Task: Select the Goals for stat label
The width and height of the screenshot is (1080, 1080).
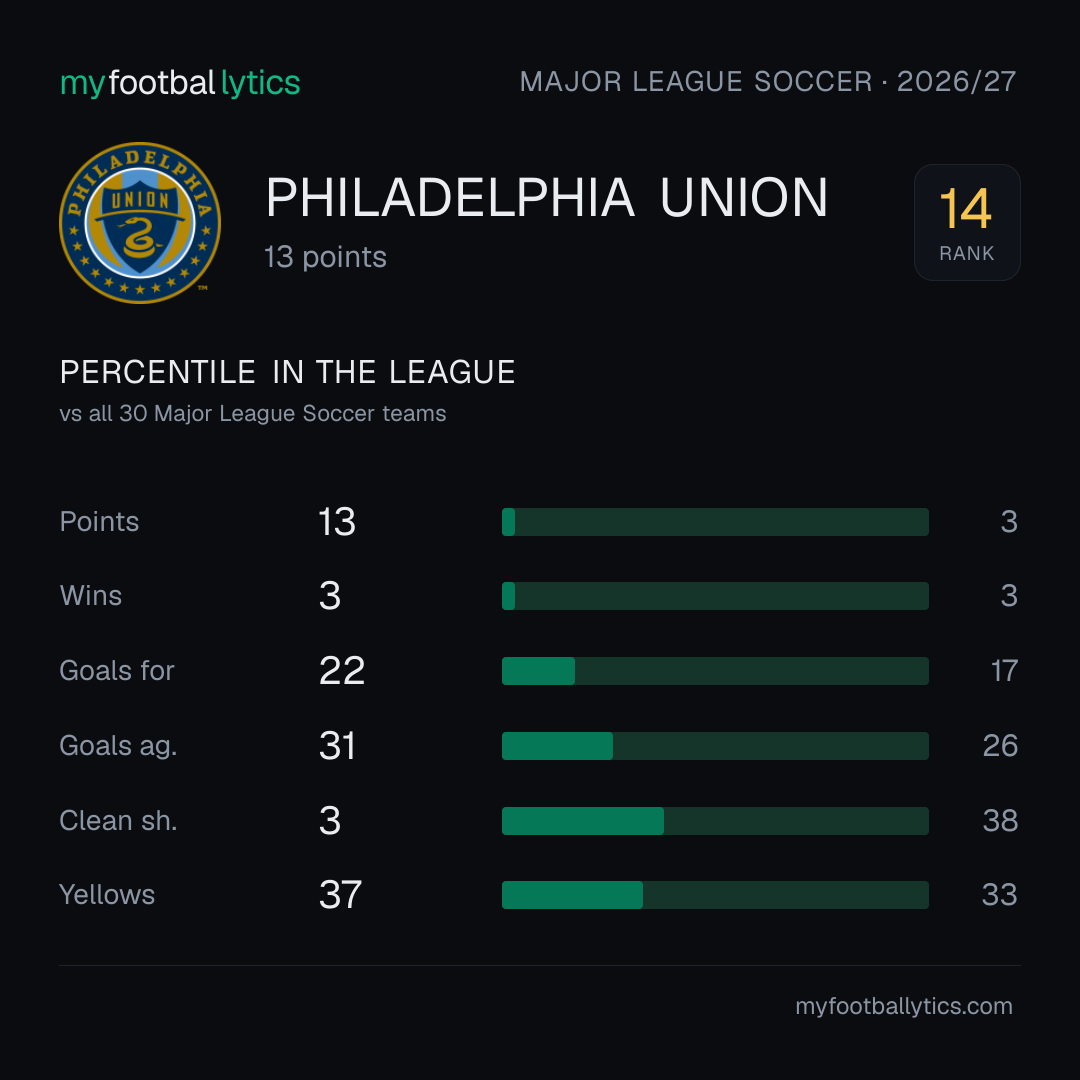Action: (117, 670)
